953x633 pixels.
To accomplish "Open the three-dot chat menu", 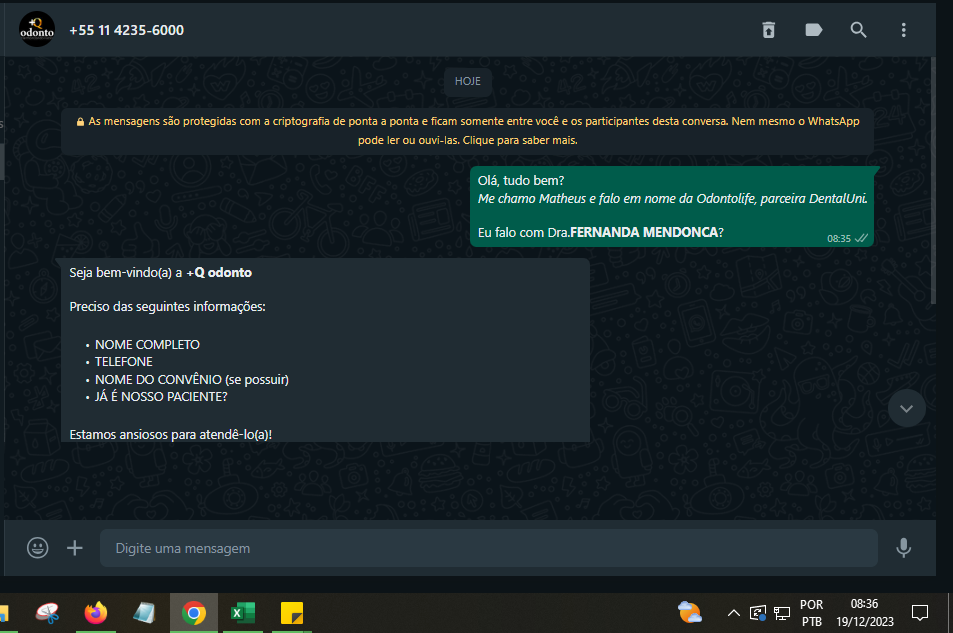I will click(x=904, y=30).
